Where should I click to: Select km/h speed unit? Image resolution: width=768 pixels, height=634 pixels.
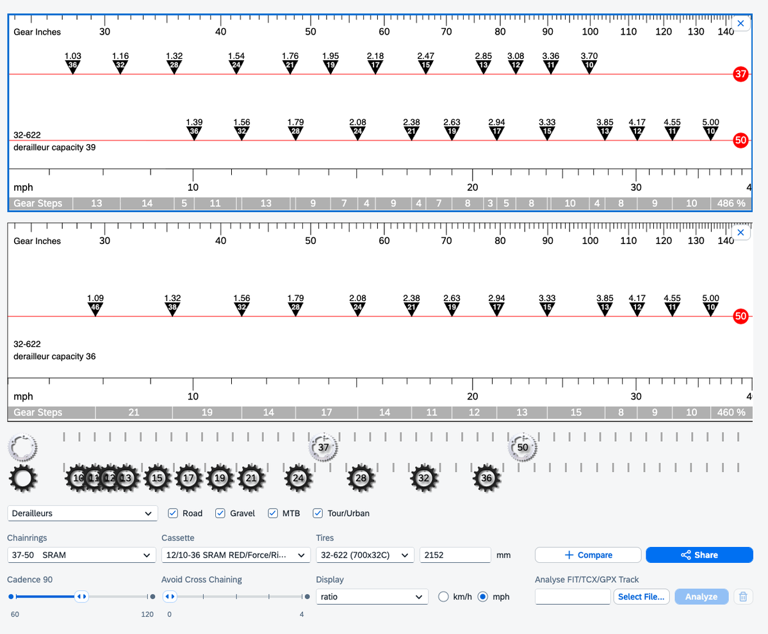coord(443,597)
